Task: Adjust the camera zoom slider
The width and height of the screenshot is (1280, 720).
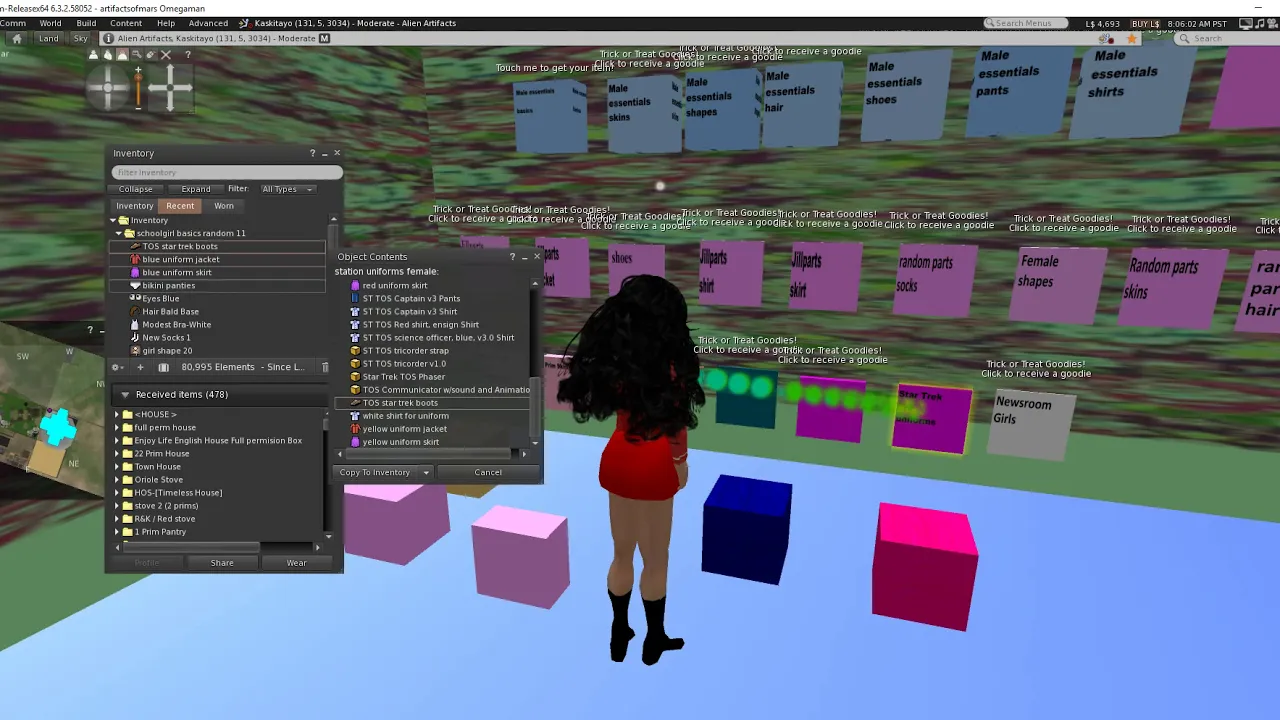Action: (x=139, y=88)
